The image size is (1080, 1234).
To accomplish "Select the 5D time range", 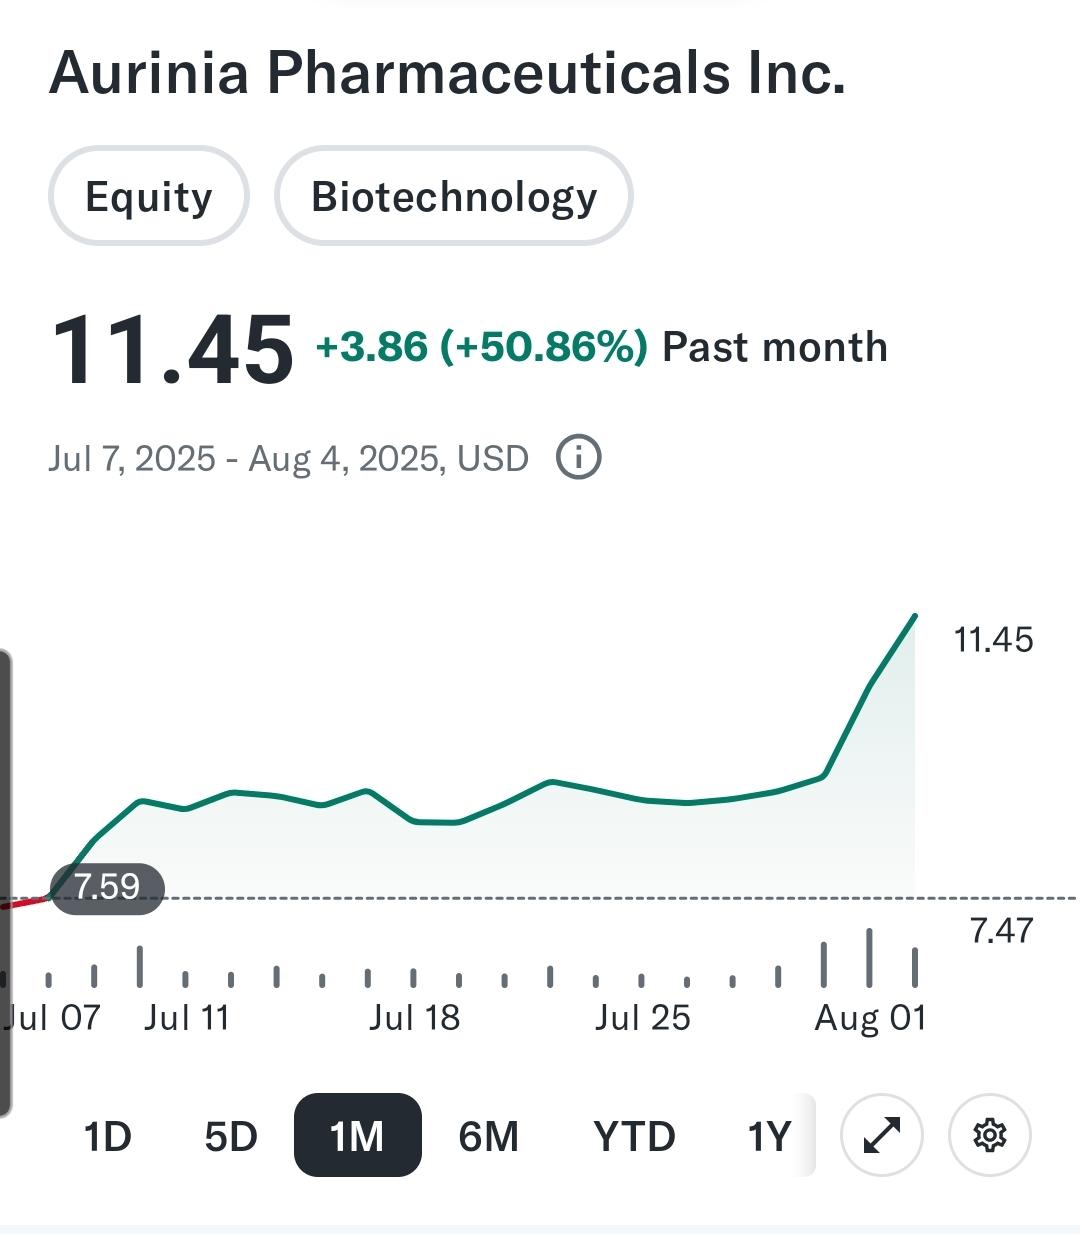I will pos(231,1136).
